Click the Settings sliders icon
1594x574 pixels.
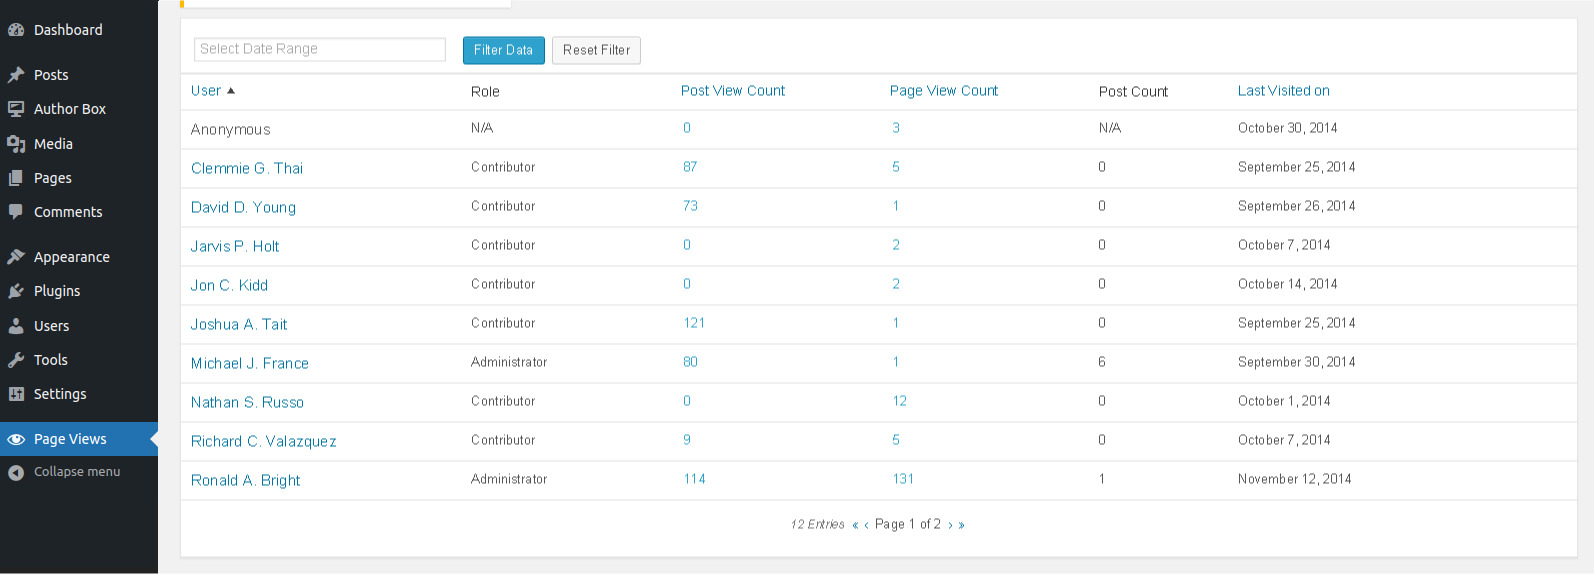[16, 394]
